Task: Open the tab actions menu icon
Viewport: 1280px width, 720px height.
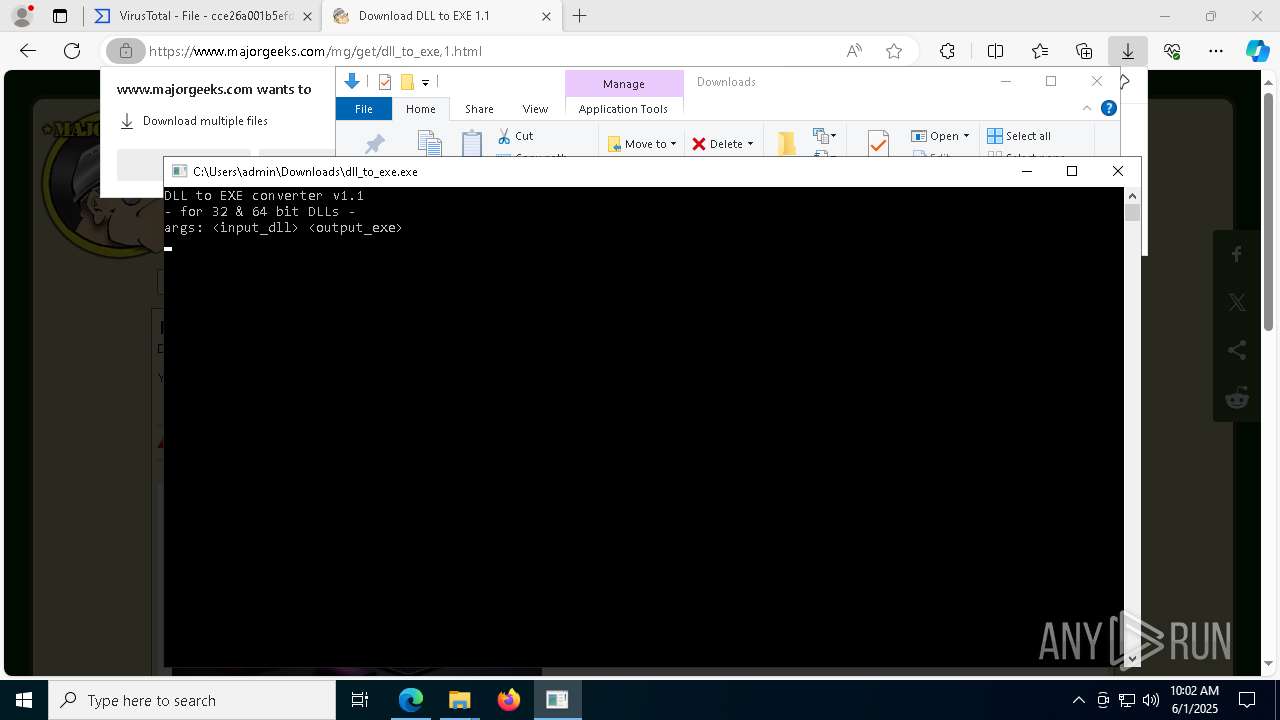Action: [x=60, y=16]
